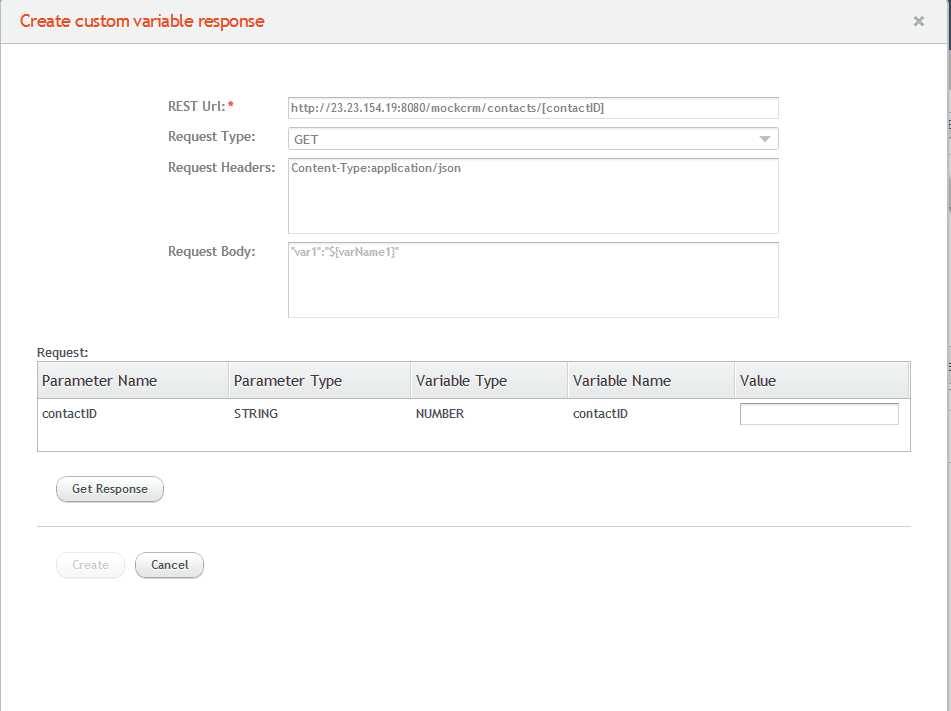Click the Request Body label

[212, 251]
